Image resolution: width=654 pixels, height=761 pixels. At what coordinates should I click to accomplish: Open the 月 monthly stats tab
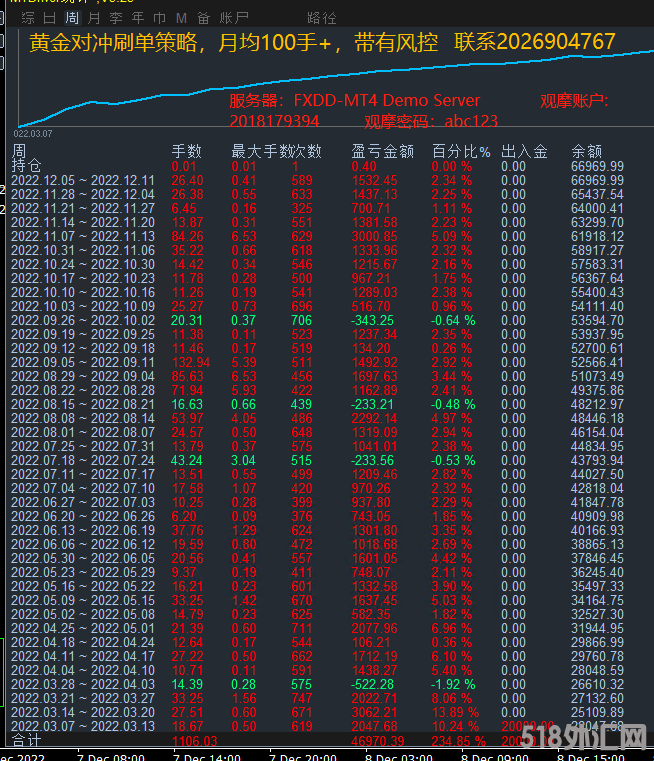tap(93, 18)
